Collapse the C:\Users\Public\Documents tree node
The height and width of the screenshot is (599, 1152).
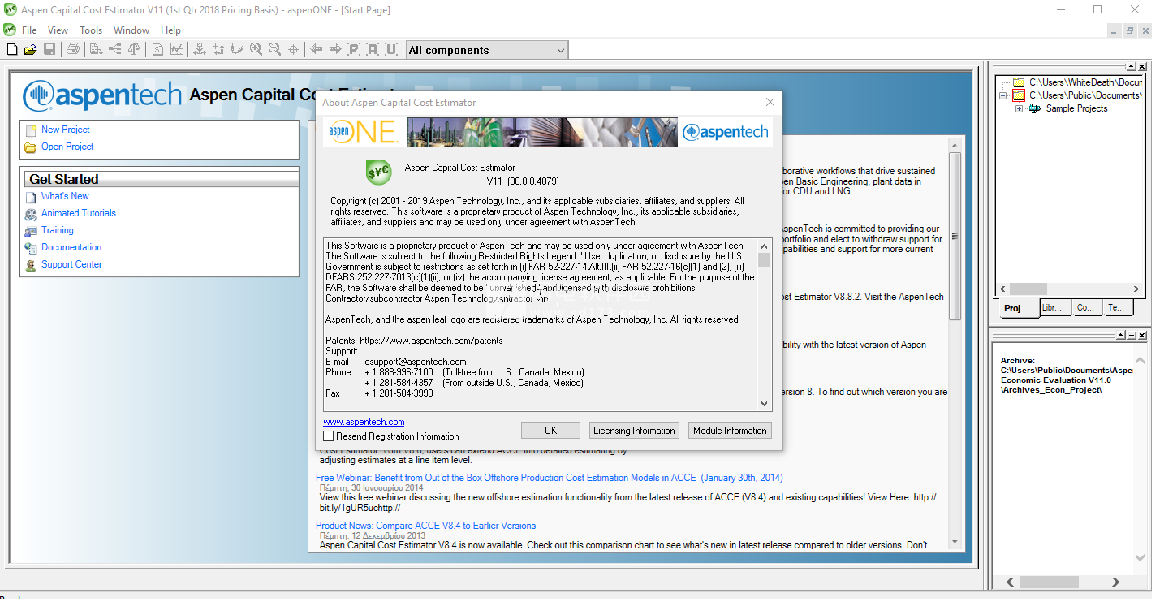(x=1003, y=96)
